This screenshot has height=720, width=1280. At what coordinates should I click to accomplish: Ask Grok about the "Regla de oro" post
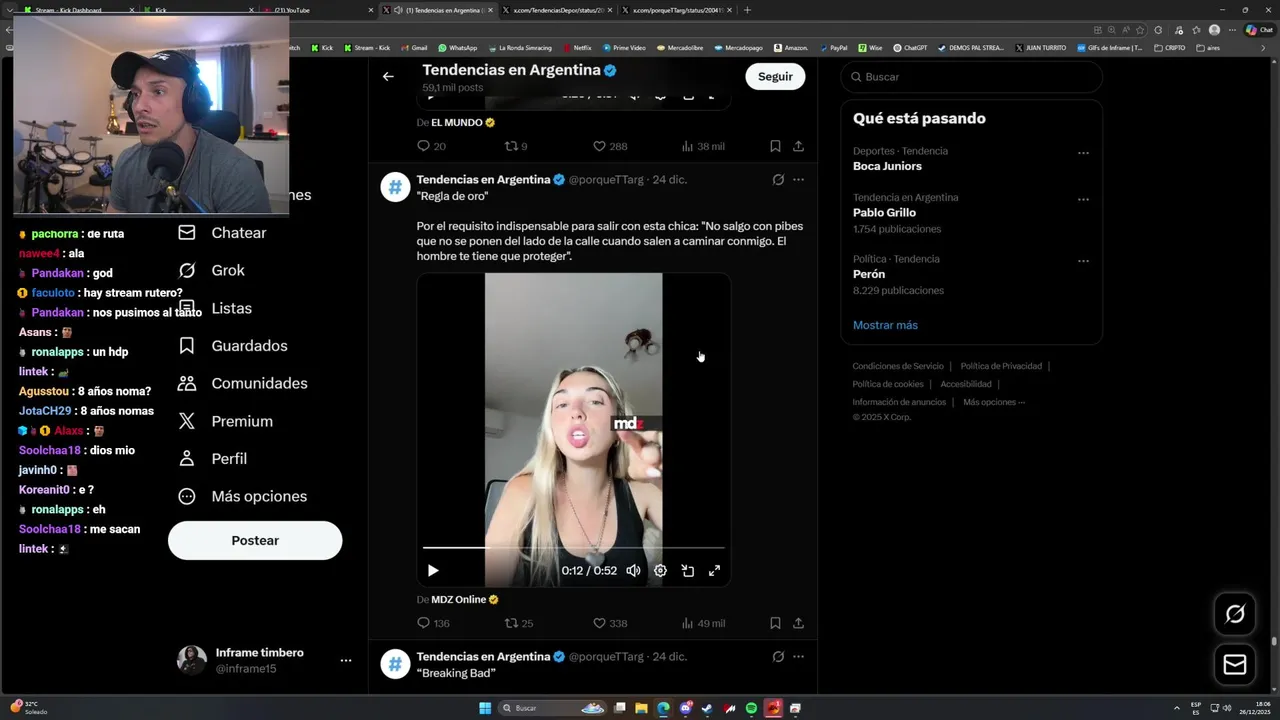(x=778, y=180)
